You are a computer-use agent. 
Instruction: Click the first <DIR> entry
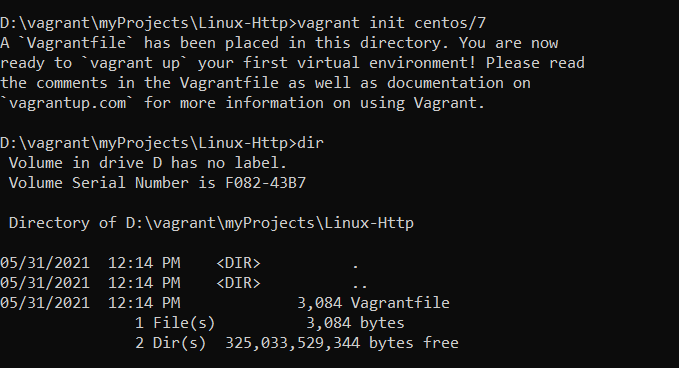(x=238, y=263)
